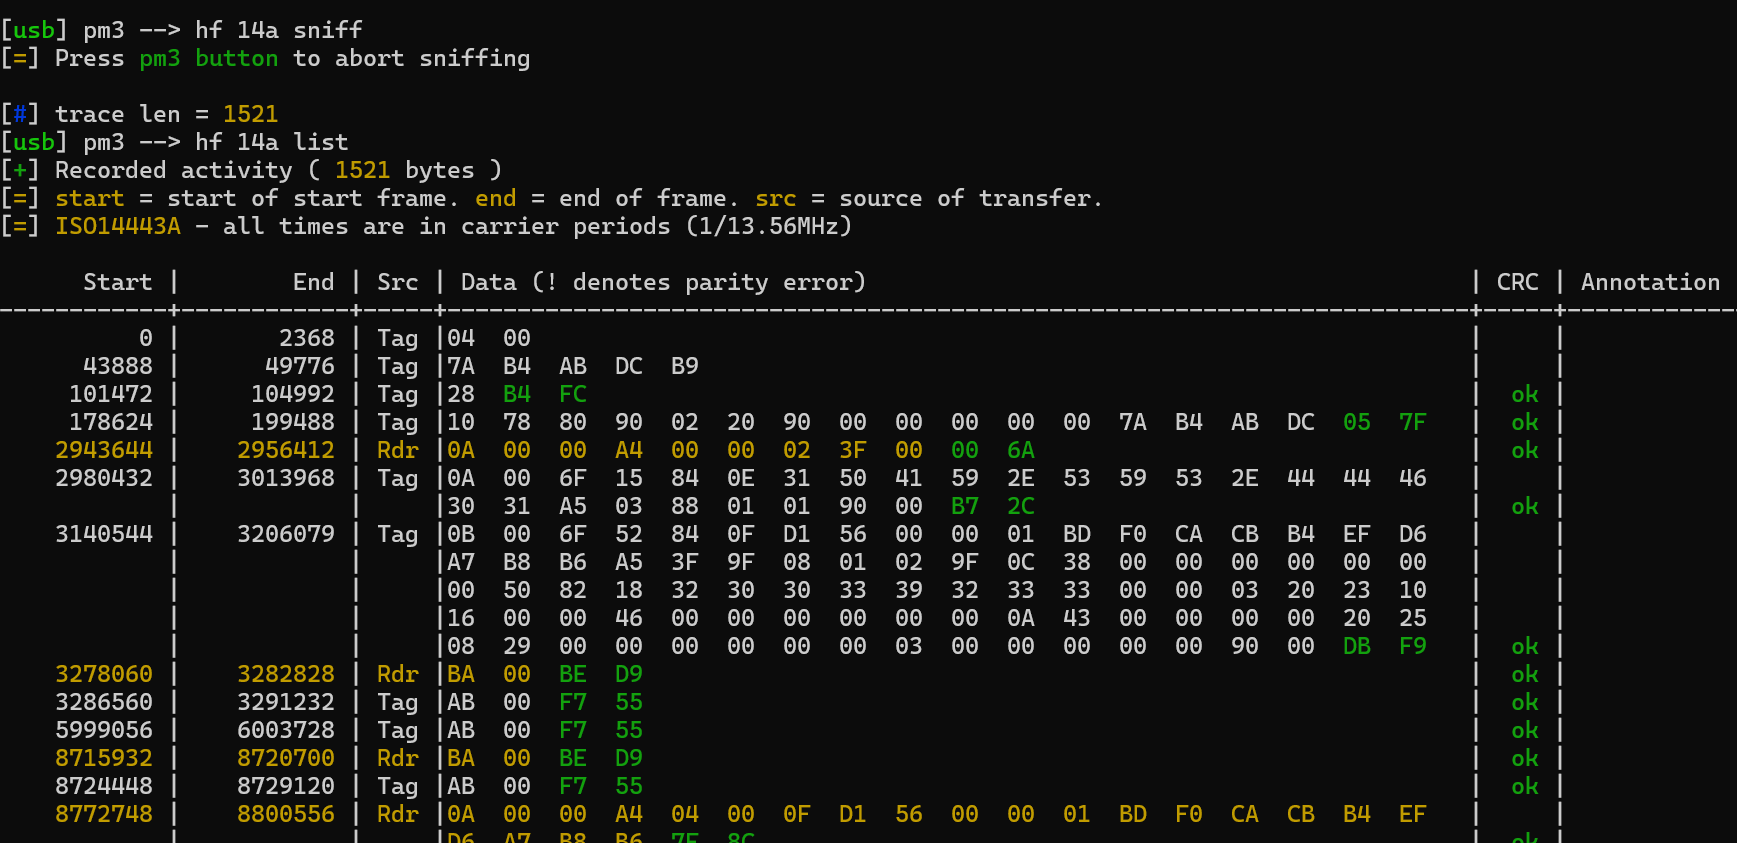The height and width of the screenshot is (843, 1737).
Task: Click the [usb] prompt before 'hf 14a sniff'
Action: [x=34, y=30]
